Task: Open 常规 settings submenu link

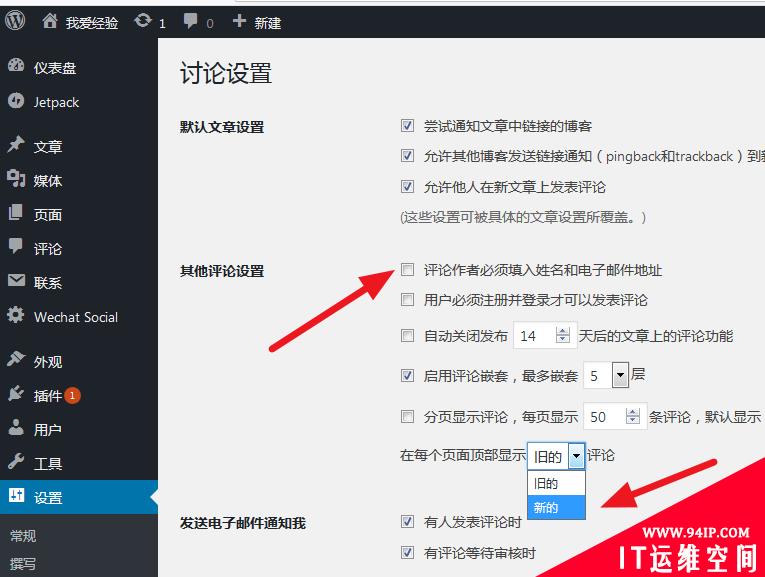Action: (x=23, y=536)
